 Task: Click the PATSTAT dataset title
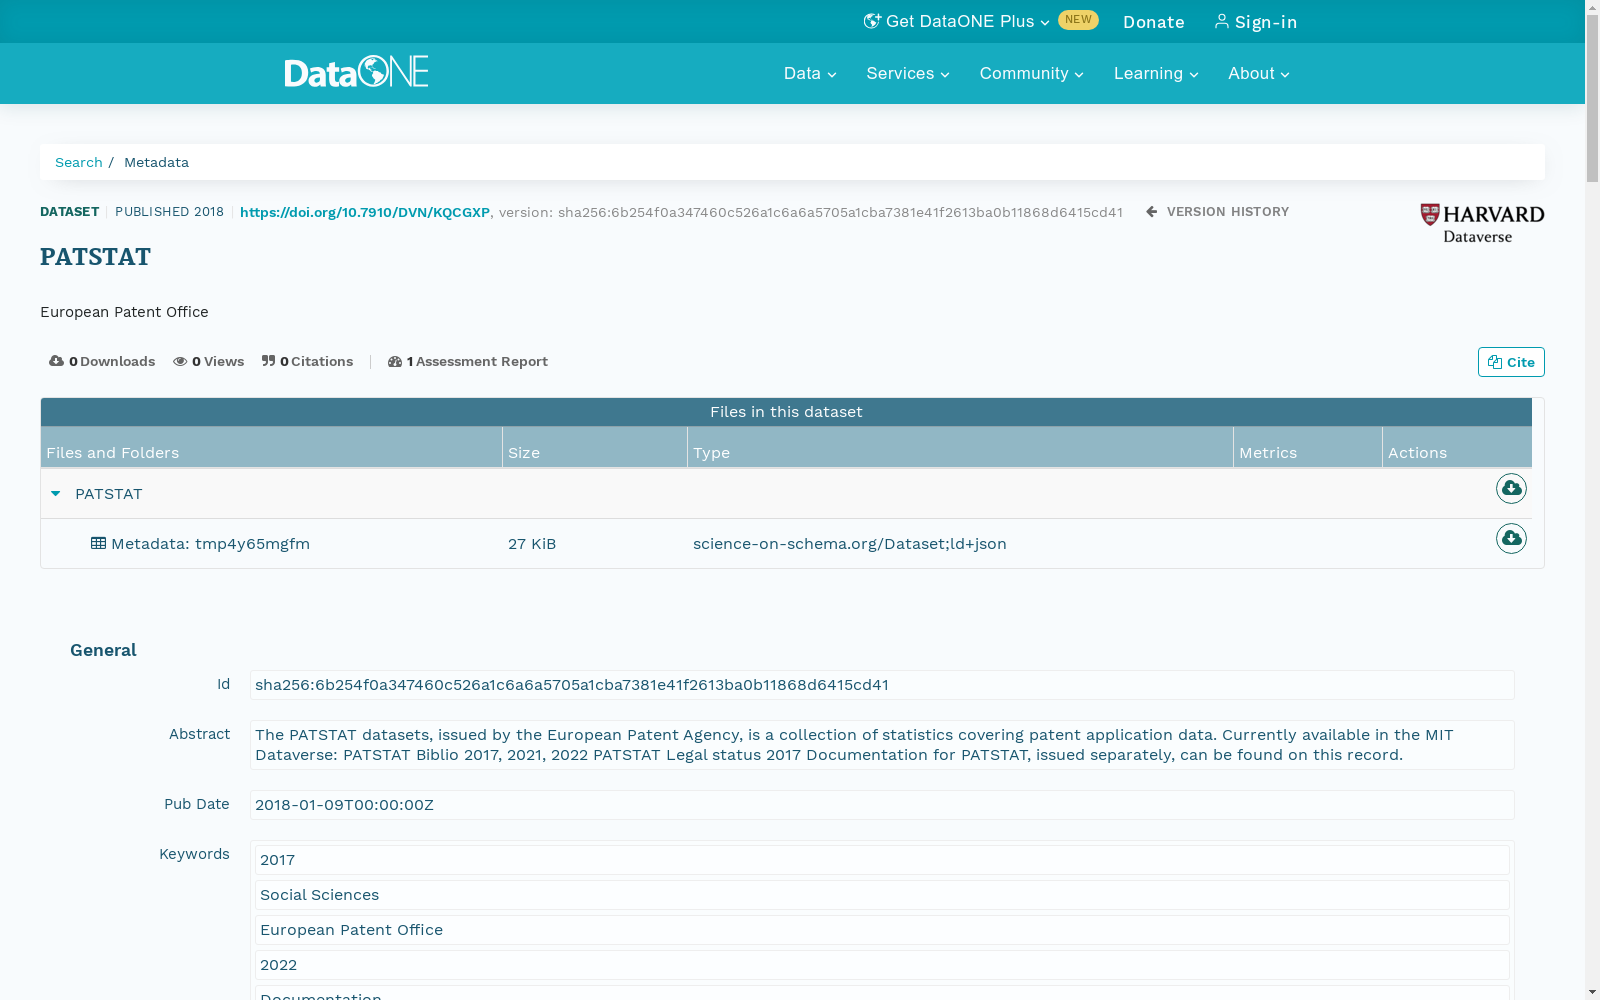coord(95,257)
